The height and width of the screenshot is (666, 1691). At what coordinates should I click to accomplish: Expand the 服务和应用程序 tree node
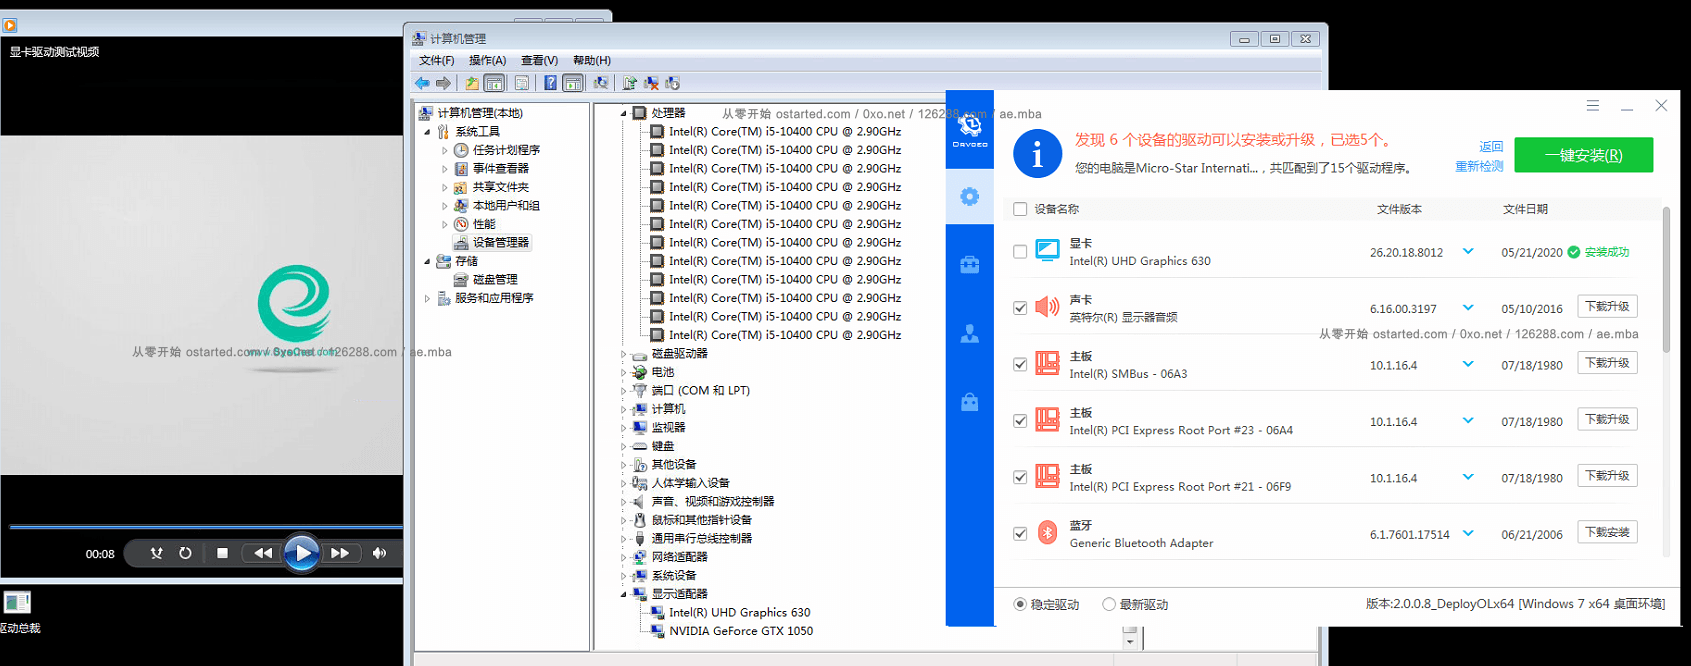[x=427, y=298]
